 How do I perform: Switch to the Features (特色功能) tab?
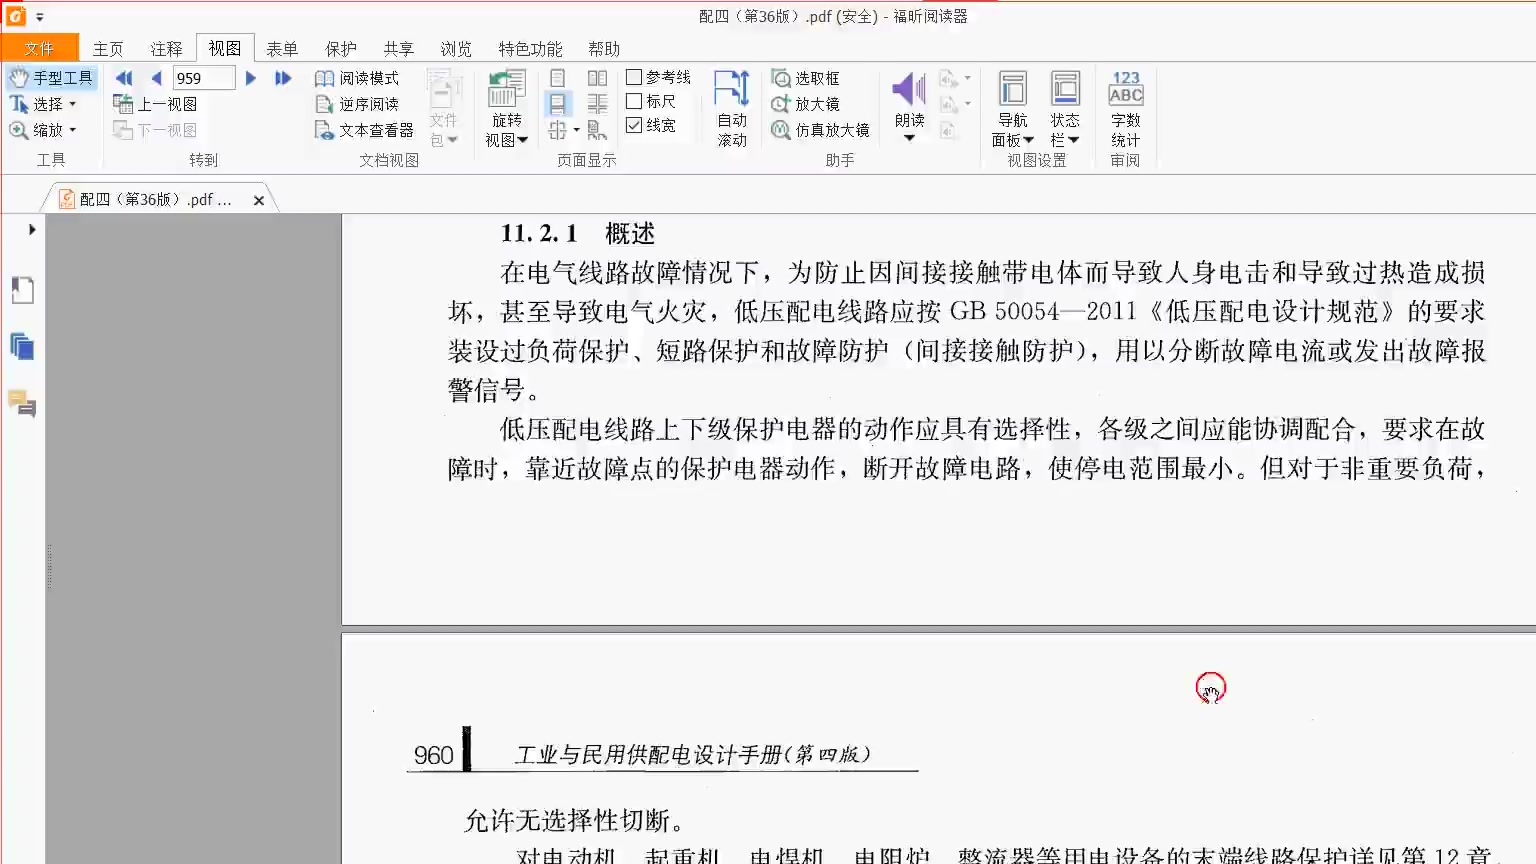[x=530, y=49]
